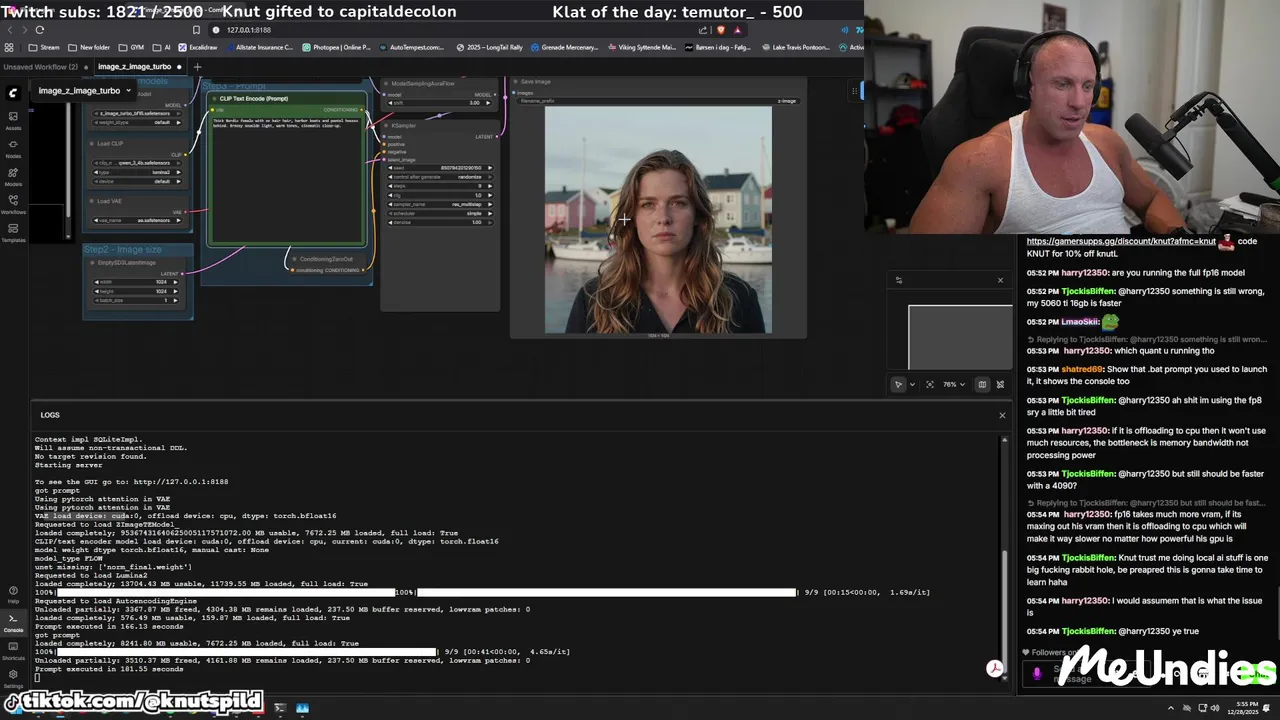Expand the cursor mode dropdown arrow
This screenshot has height=720, width=1280.
[912, 384]
